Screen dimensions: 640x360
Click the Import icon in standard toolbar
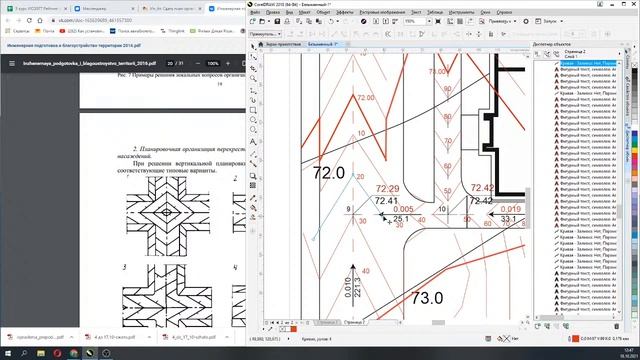376,21
